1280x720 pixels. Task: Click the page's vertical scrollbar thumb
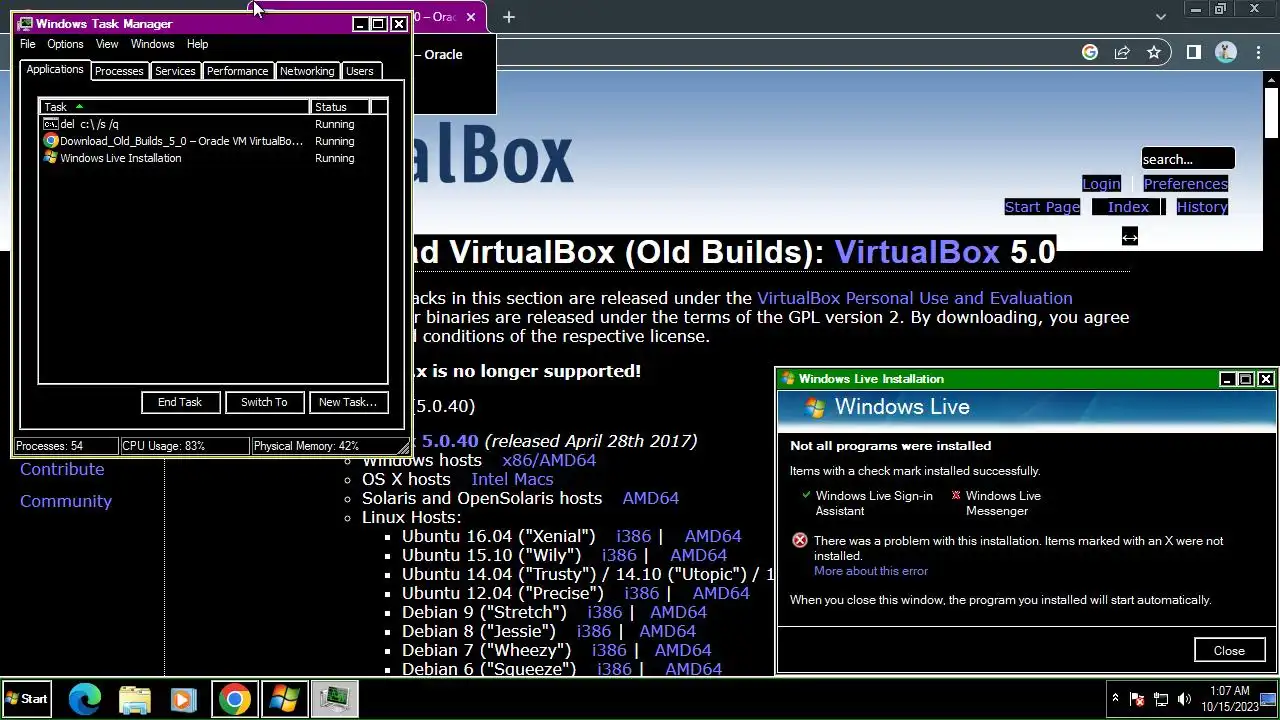coord(1271,114)
